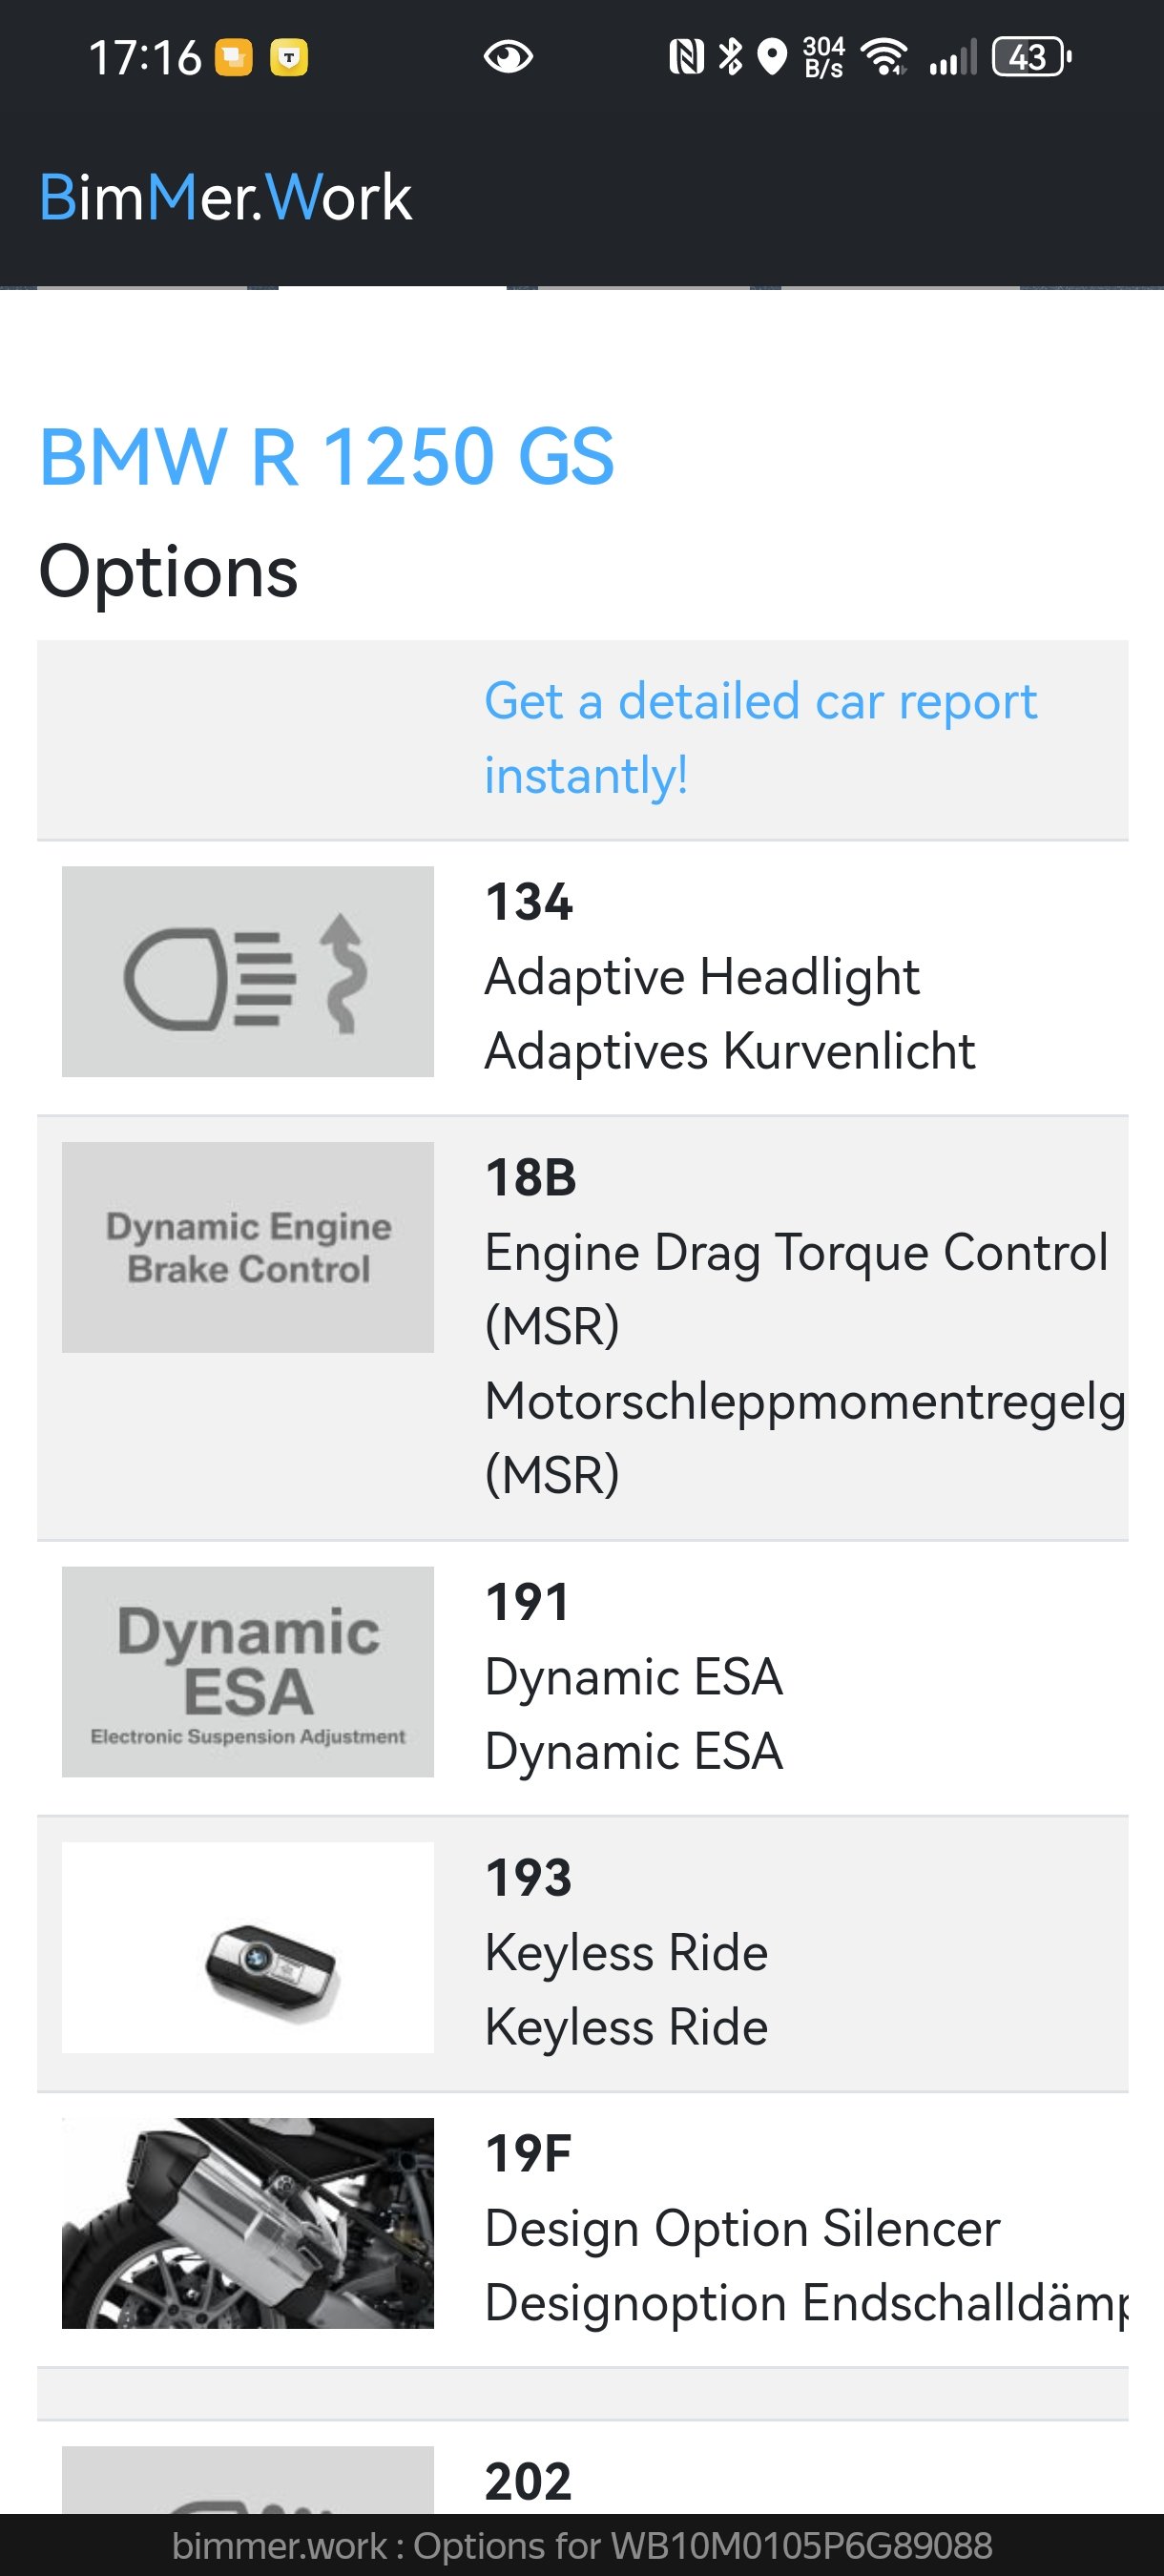Image resolution: width=1164 pixels, height=2576 pixels.
Task: Tap the Wi-Fi signal icon
Action: click(885, 57)
